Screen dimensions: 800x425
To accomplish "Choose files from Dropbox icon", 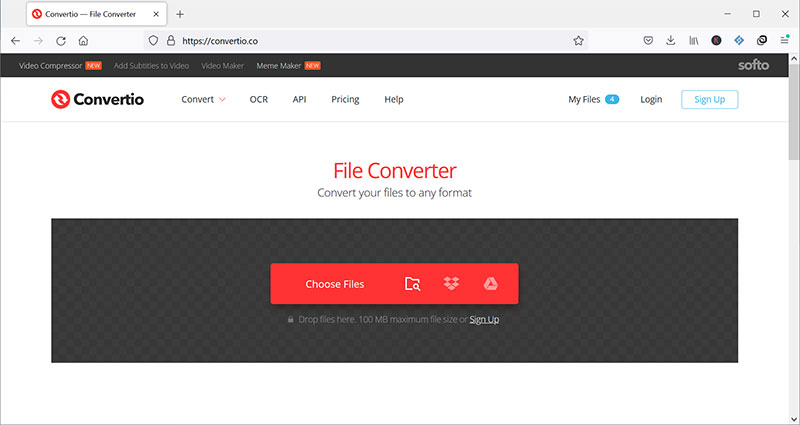I will coord(452,284).
